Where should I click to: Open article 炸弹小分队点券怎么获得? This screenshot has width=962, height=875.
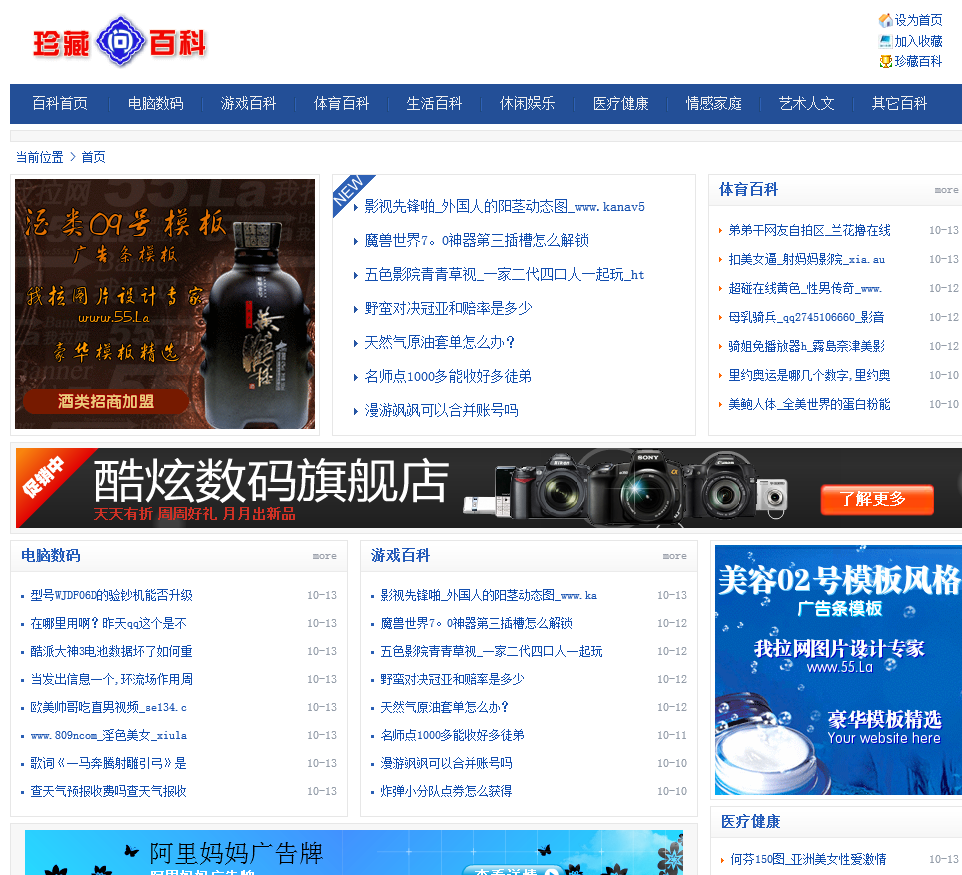pos(446,792)
